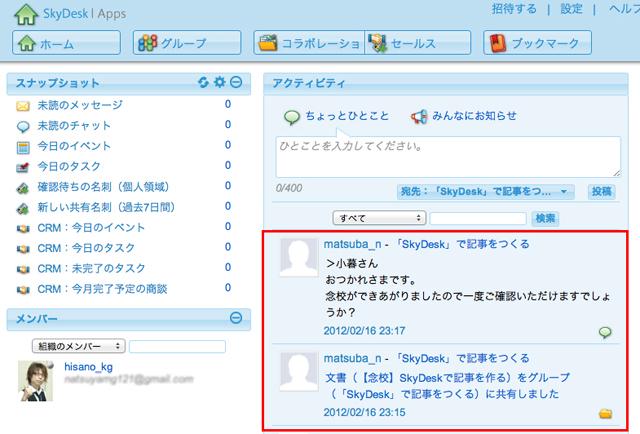Click the SkyDesk green house logo
Image resolution: width=640 pixels, height=434 pixels.
[x=26, y=14]
